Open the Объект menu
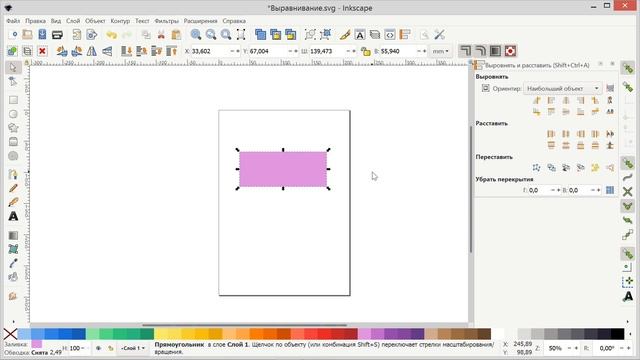 coord(95,21)
